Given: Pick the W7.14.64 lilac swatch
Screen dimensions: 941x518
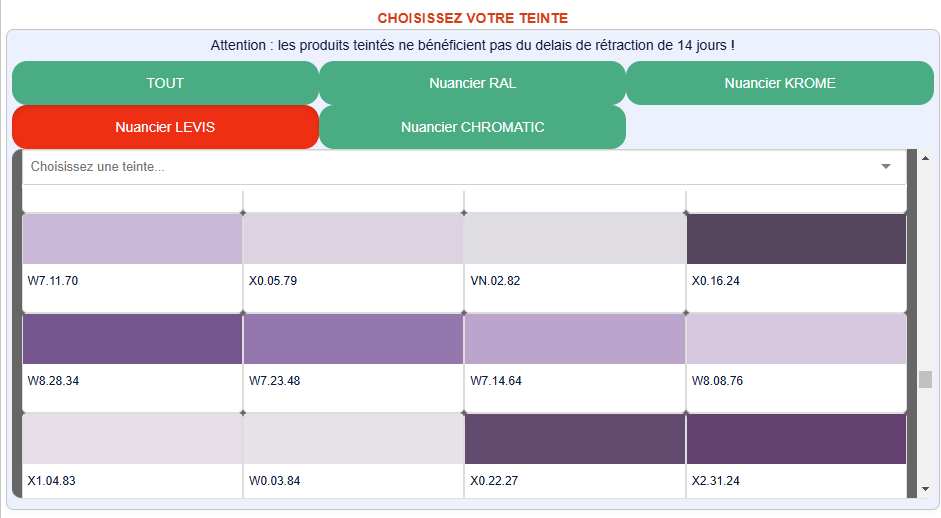Looking at the screenshot, I should [575, 339].
